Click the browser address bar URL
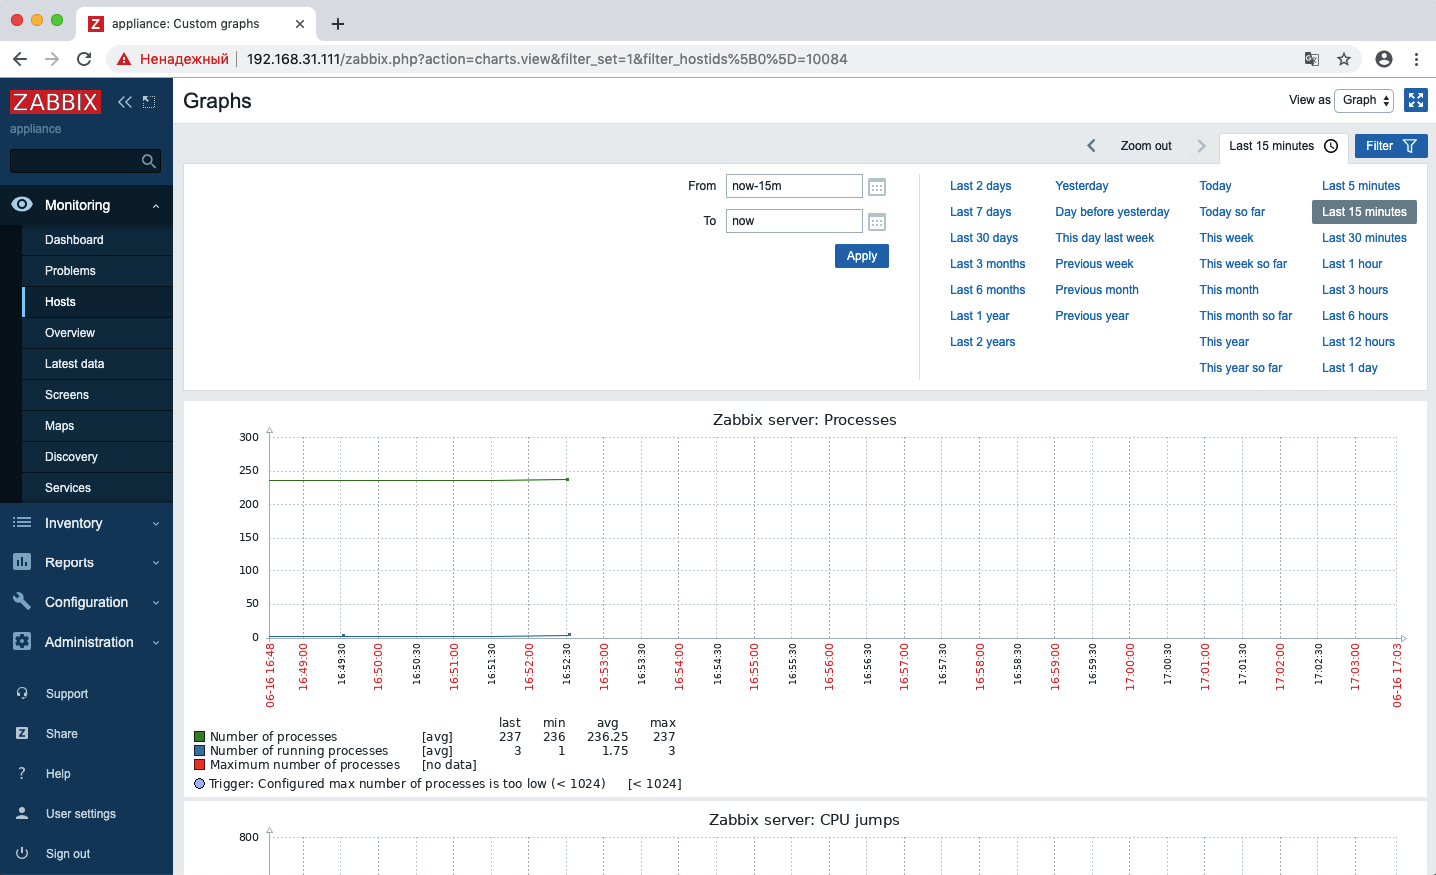This screenshot has width=1436, height=875. [547, 59]
